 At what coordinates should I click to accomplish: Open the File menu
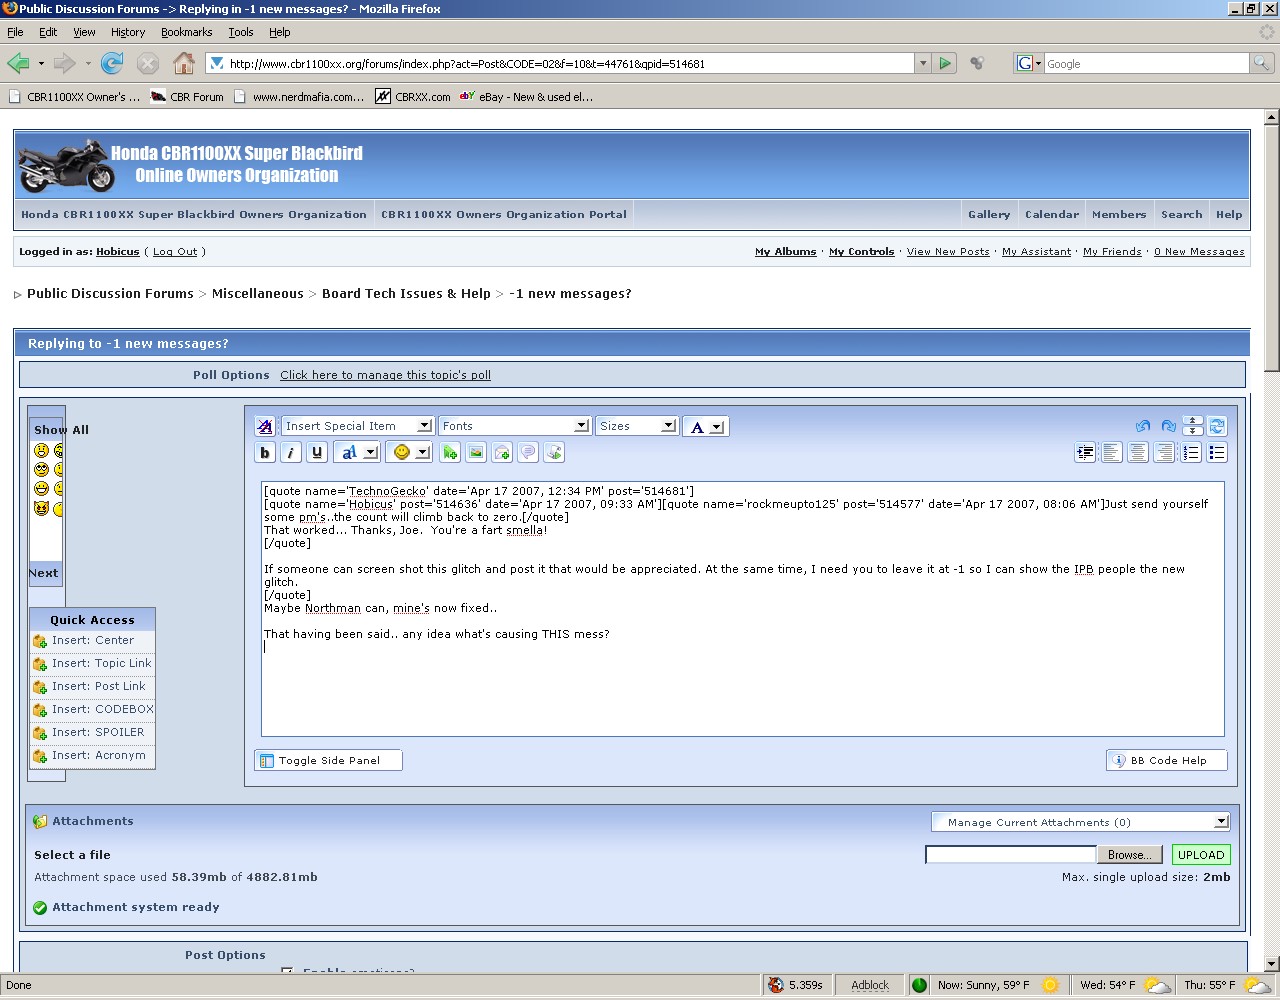15,32
